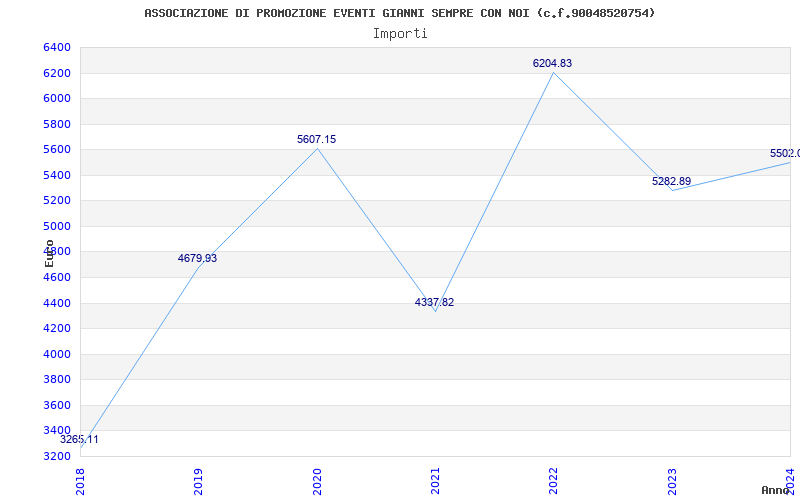Select the 4679.93 data label
This screenshot has height=500, width=800.
coord(197,258)
